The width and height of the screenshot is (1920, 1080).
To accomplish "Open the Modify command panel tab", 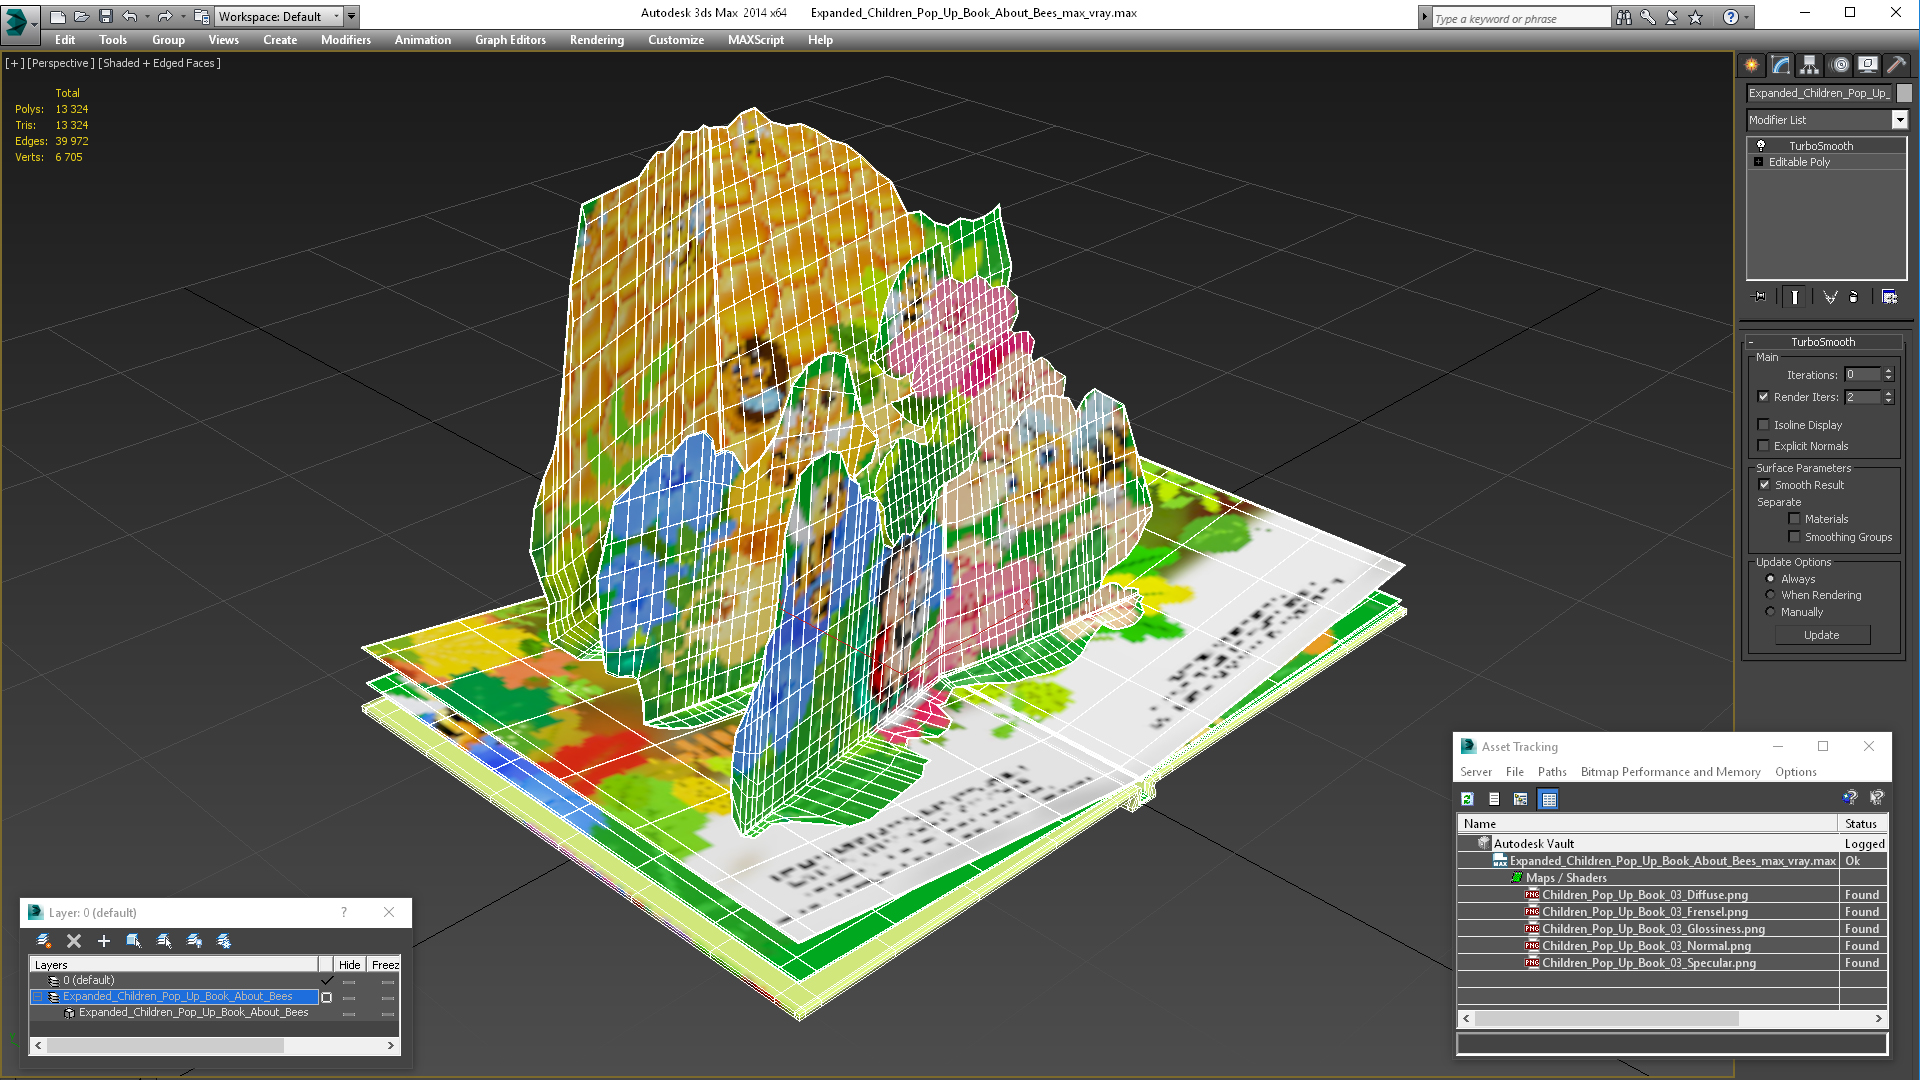I will pos(1781,65).
